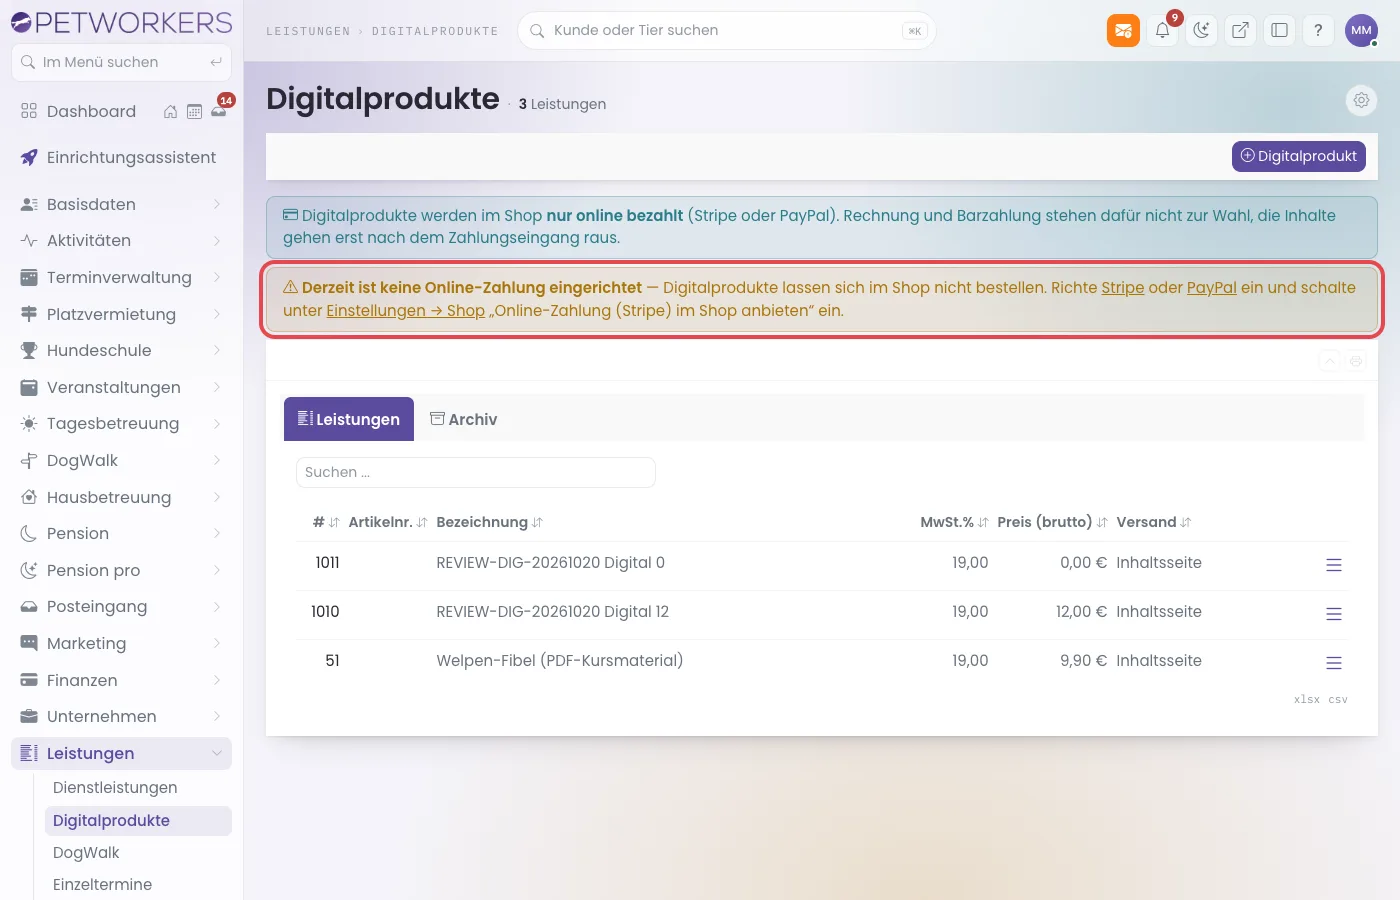Focus the Im Menü suchen field

click(121, 62)
